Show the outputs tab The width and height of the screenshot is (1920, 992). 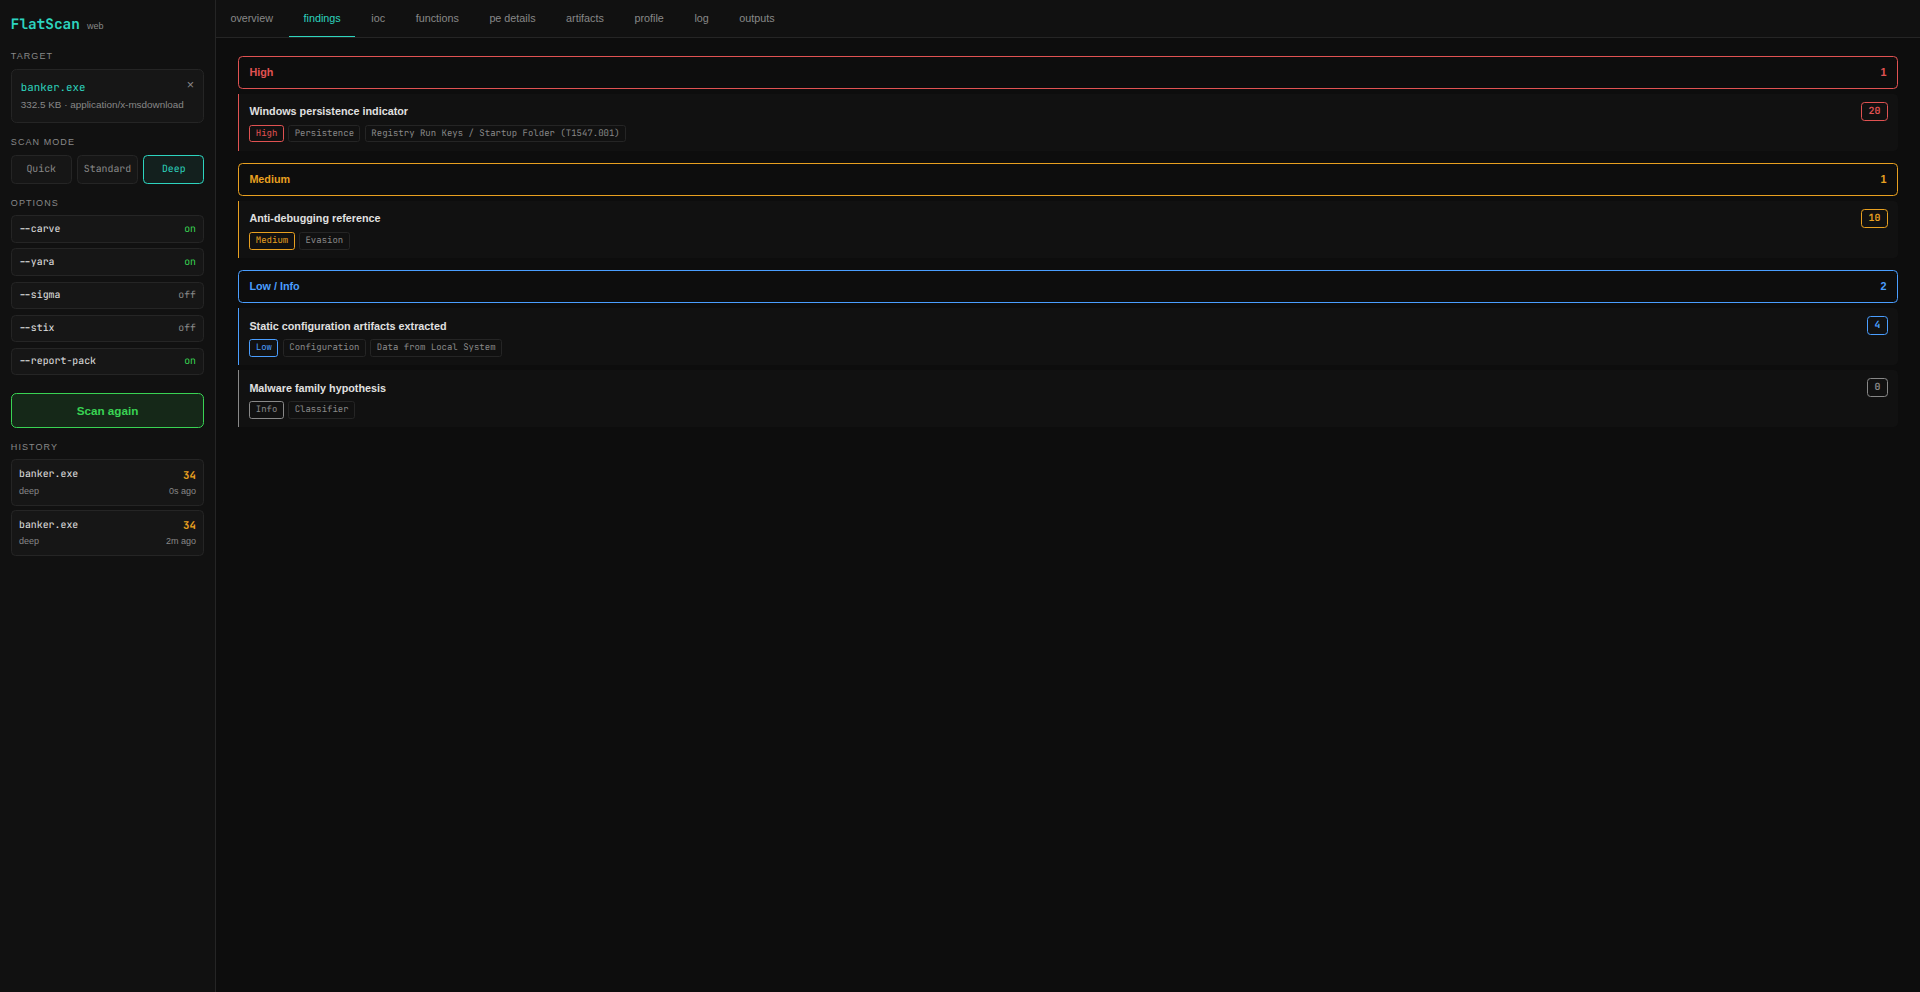pos(757,19)
